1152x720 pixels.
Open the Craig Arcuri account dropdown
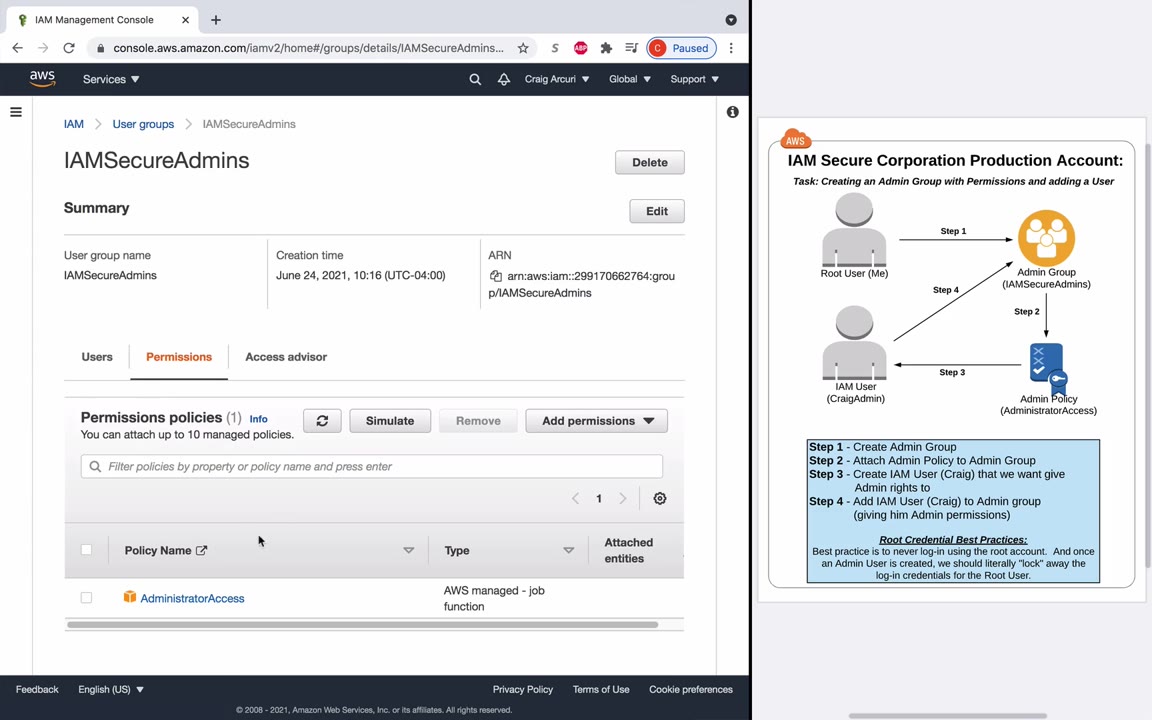coord(557,79)
